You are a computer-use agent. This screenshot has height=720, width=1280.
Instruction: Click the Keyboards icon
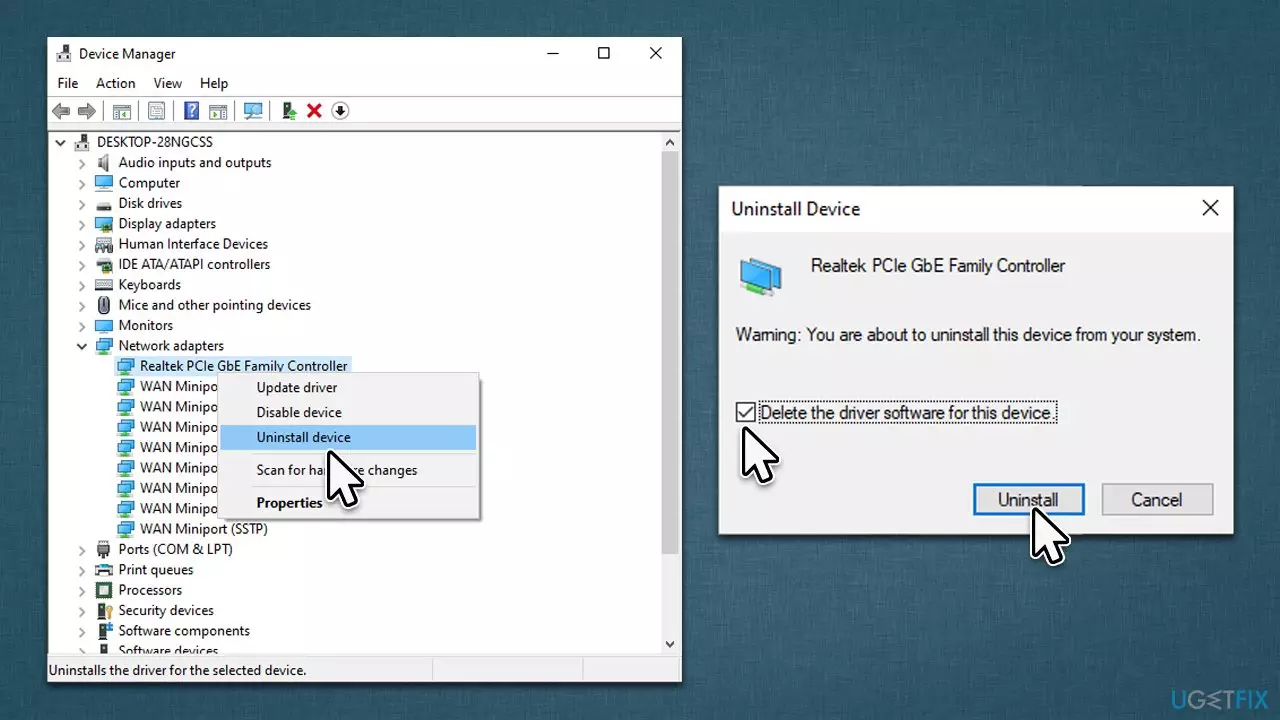click(x=104, y=285)
